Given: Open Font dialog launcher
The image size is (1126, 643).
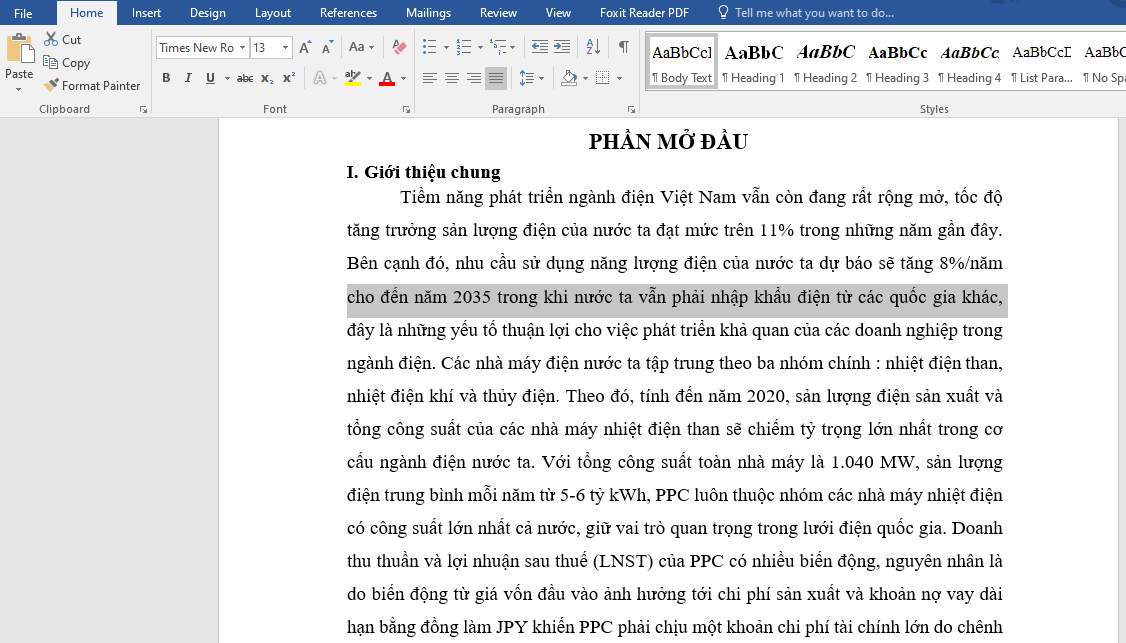Looking at the screenshot, I should point(406,110).
